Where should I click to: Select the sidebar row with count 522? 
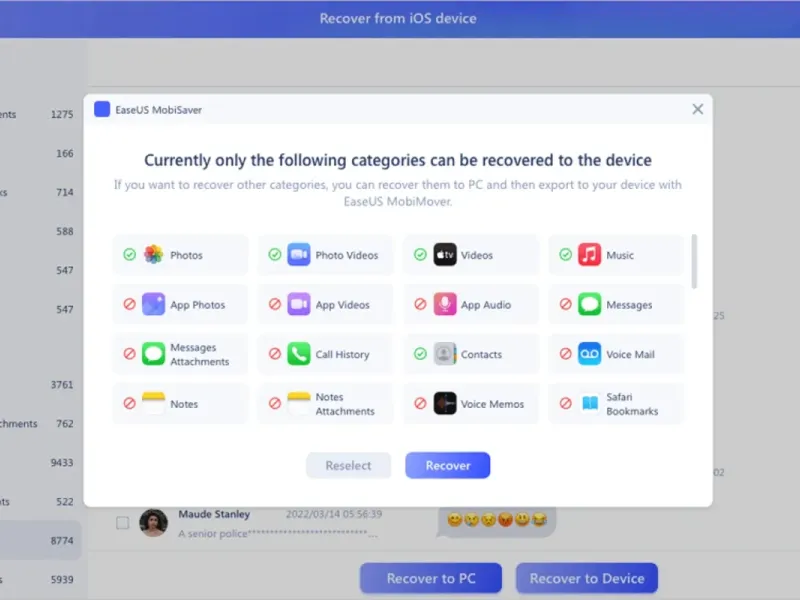pyautogui.click(x=41, y=502)
